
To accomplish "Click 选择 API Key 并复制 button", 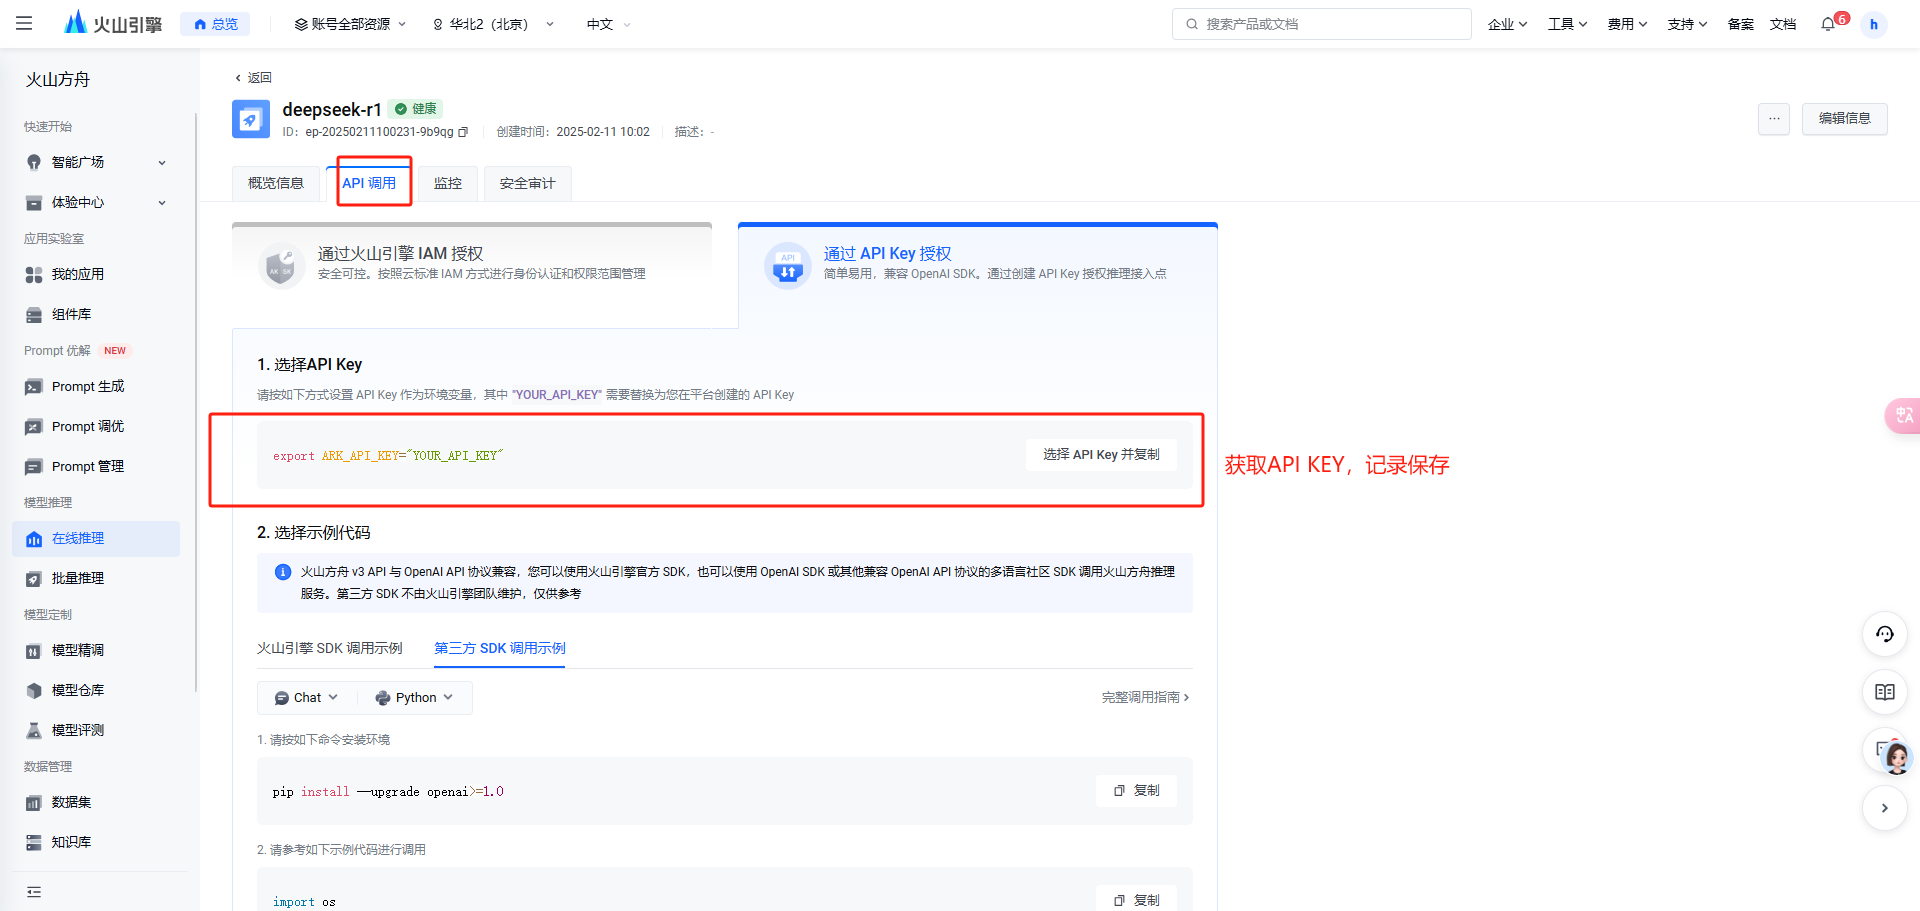I will (1101, 454).
